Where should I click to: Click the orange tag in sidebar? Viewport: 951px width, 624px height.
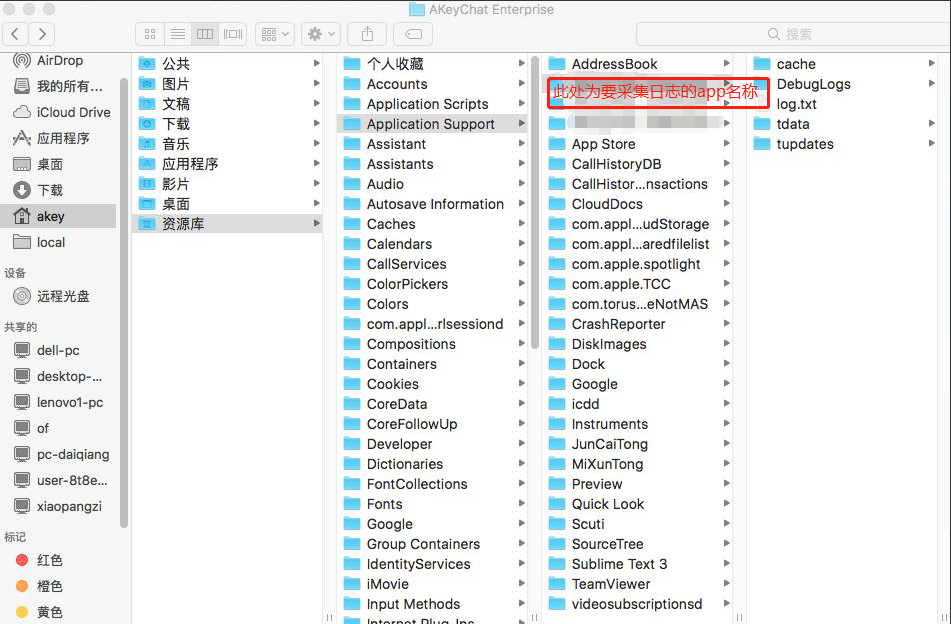(x=49, y=586)
